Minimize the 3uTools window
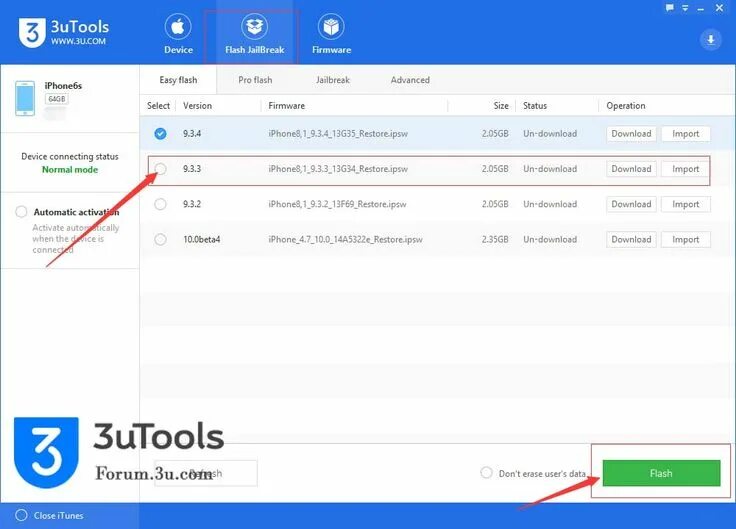Viewport: 736px width, 529px height. (x=700, y=8)
